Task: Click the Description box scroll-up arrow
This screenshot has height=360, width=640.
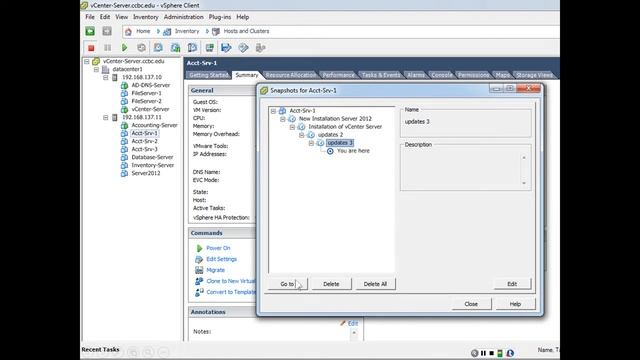Action: pyautogui.click(x=524, y=158)
